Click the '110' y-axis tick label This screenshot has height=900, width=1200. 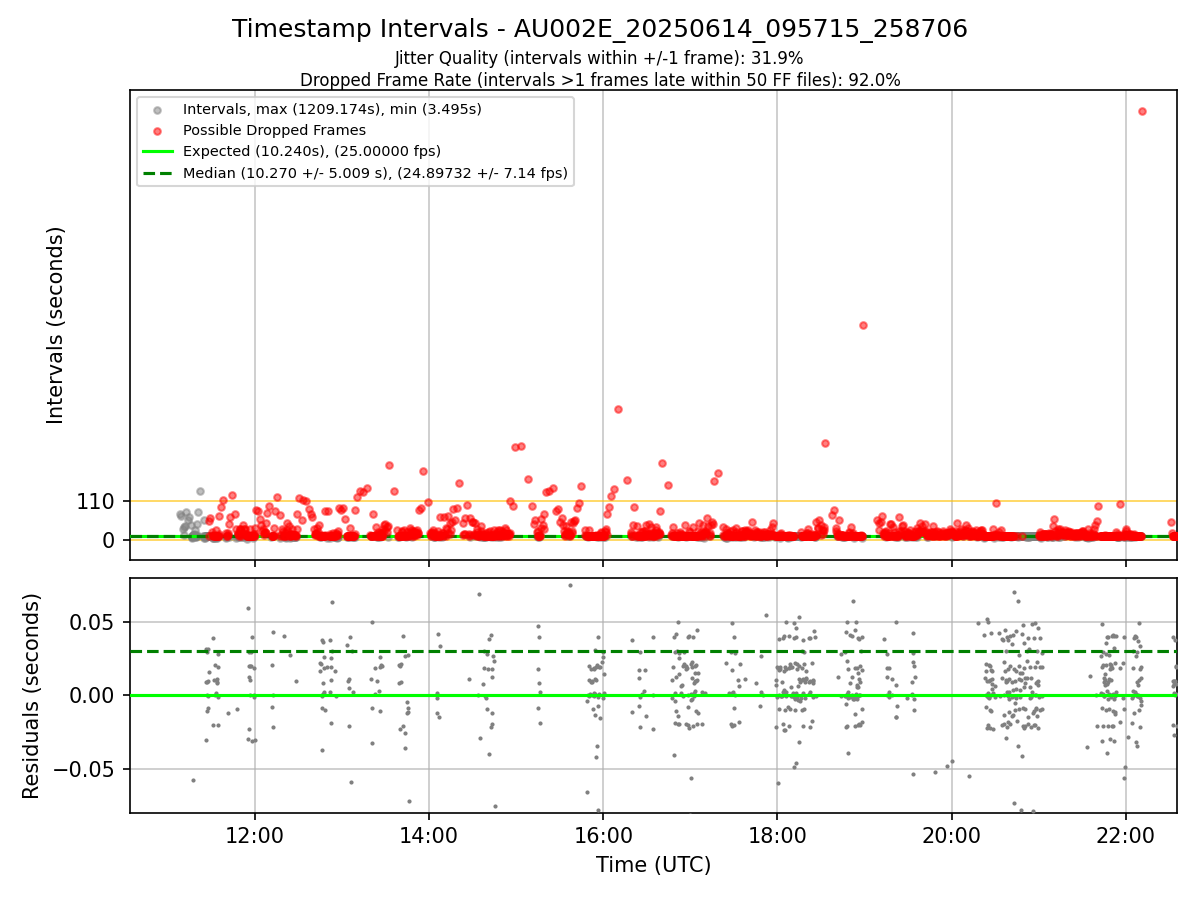(95, 502)
